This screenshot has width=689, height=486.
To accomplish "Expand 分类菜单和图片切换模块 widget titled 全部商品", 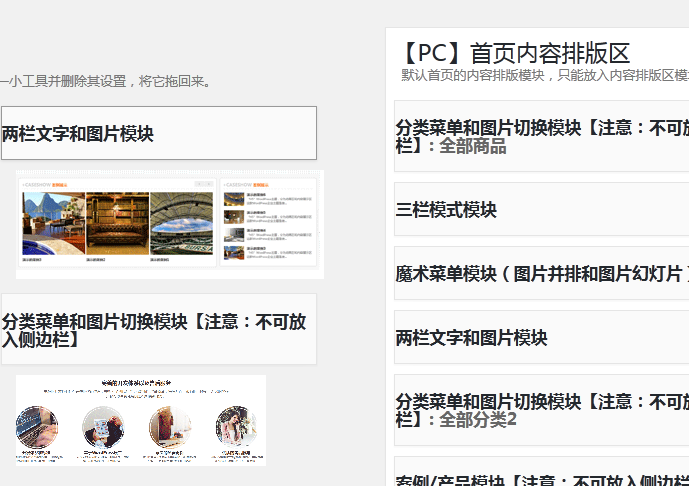I will coord(542,136).
